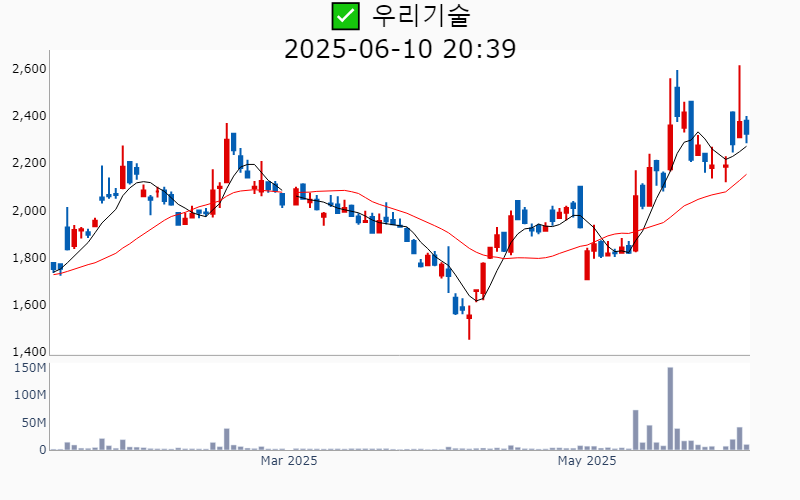Click the green checkmark icon beside the title

tap(345, 16)
